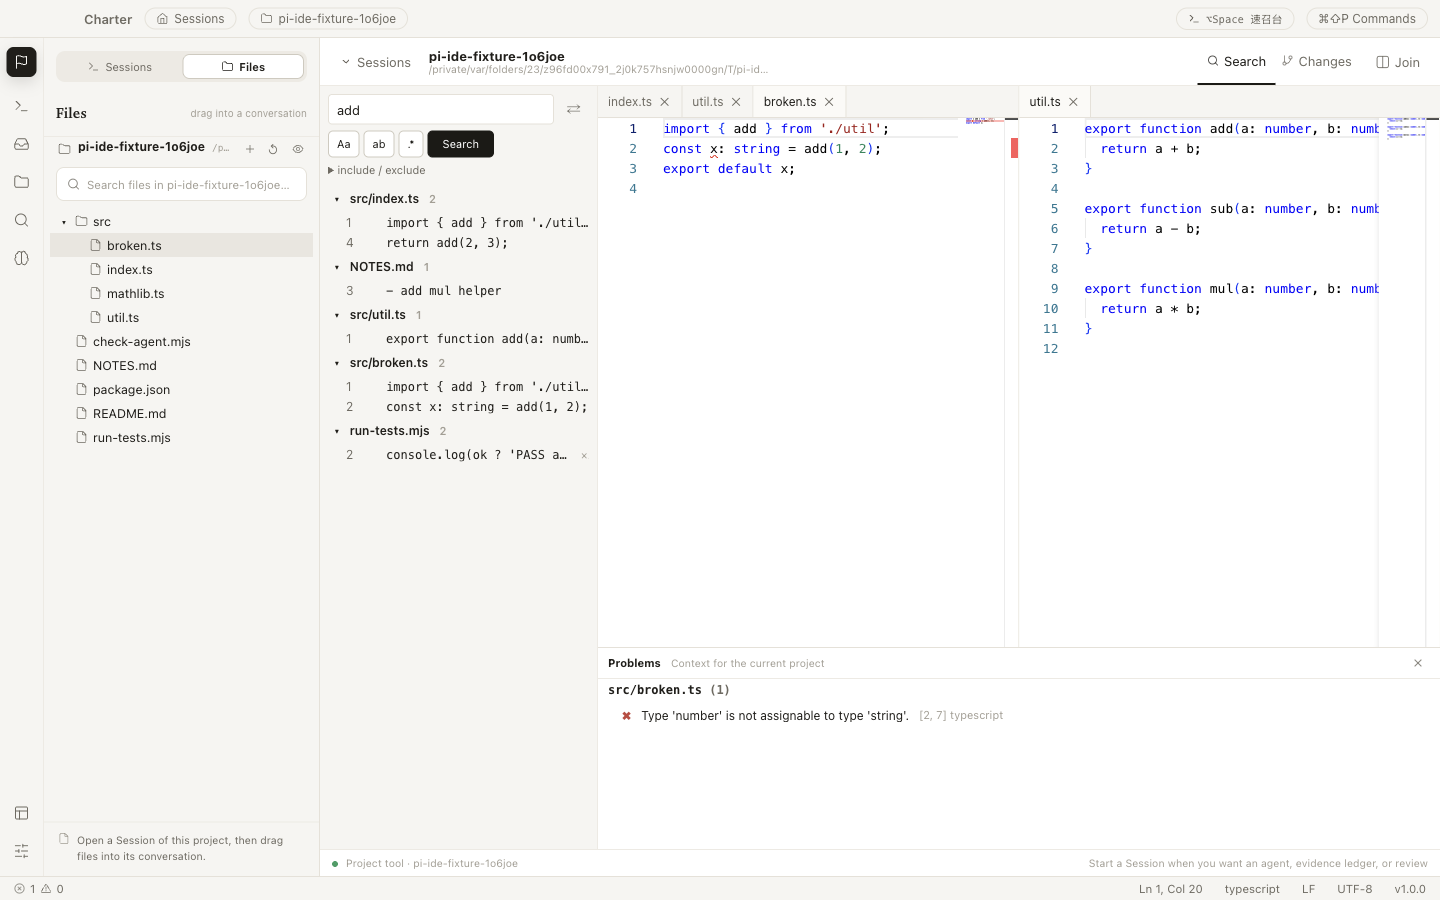
Task: Refresh the pi-ide-fixture-1o6joe file tree
Action: coord(273,149)
